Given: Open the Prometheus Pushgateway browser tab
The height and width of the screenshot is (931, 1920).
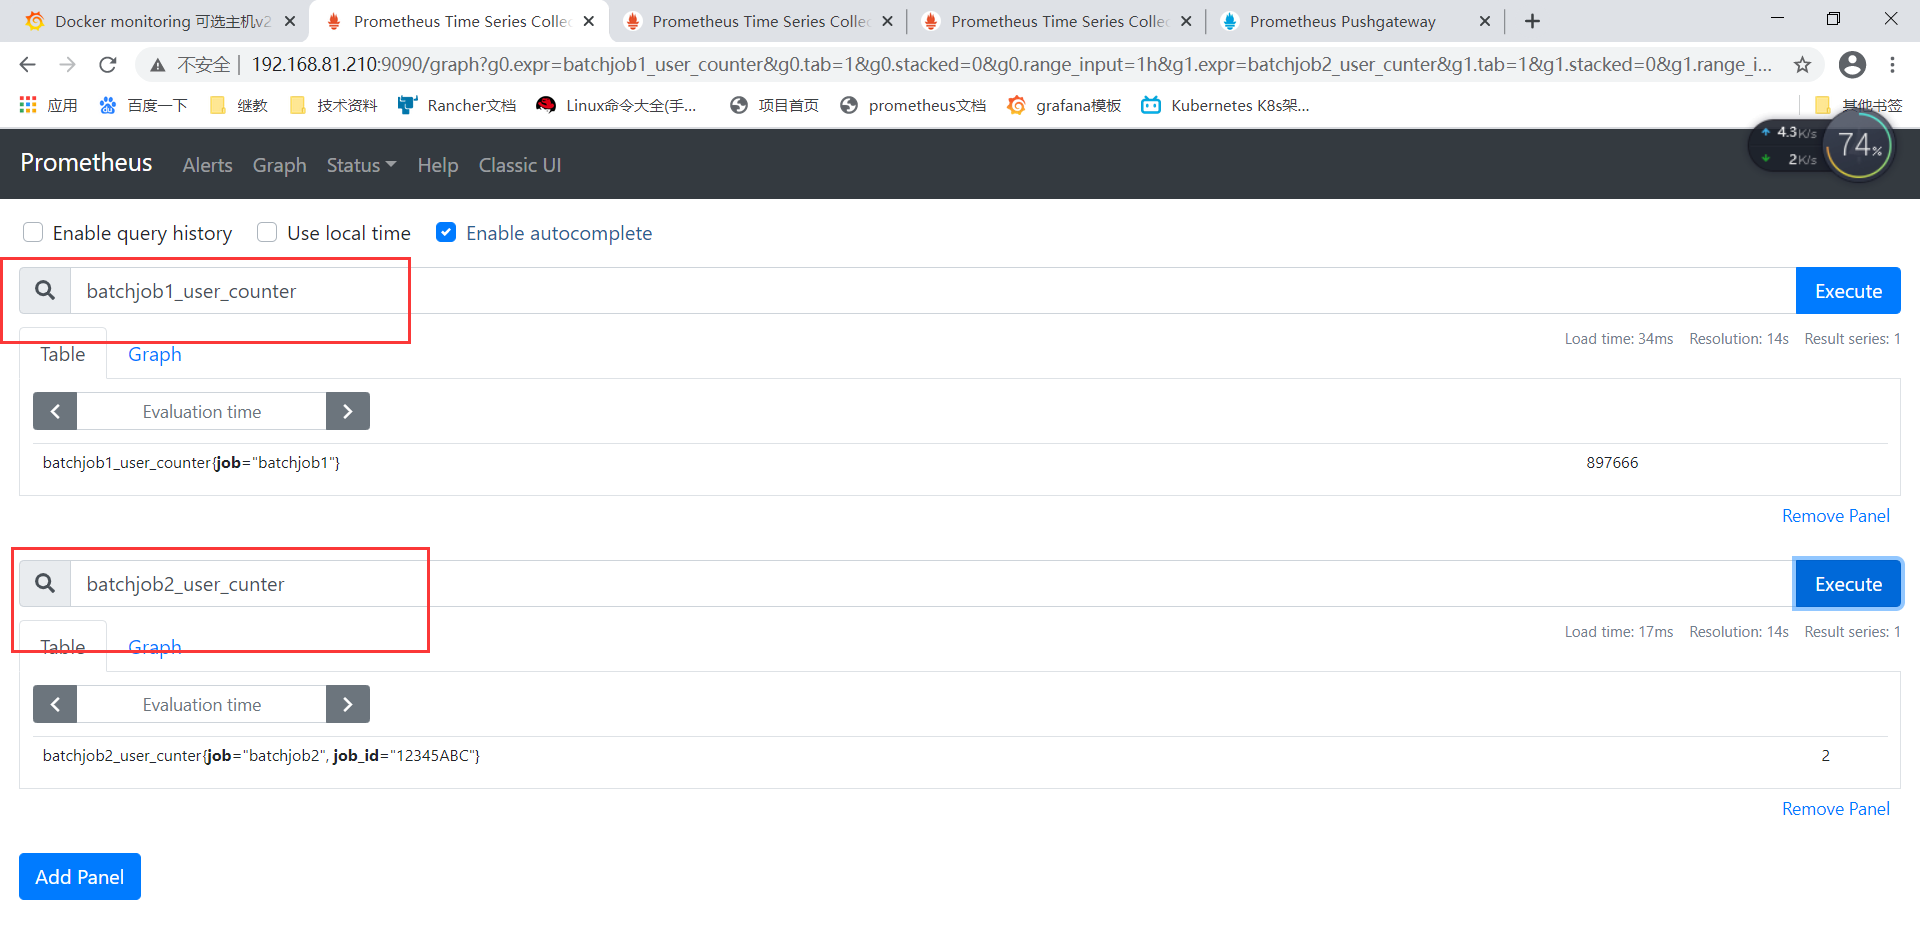Looking at the screenshot, I should [x=1340, y=20].
